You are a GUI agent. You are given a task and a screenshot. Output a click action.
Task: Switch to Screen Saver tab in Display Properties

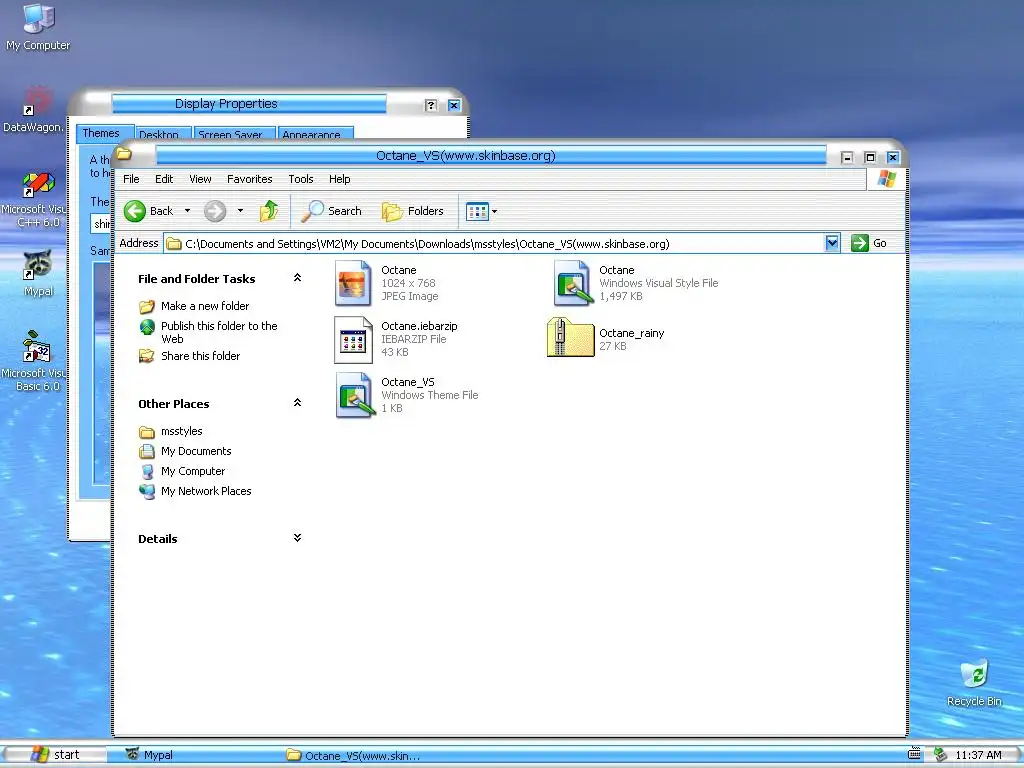233,133
